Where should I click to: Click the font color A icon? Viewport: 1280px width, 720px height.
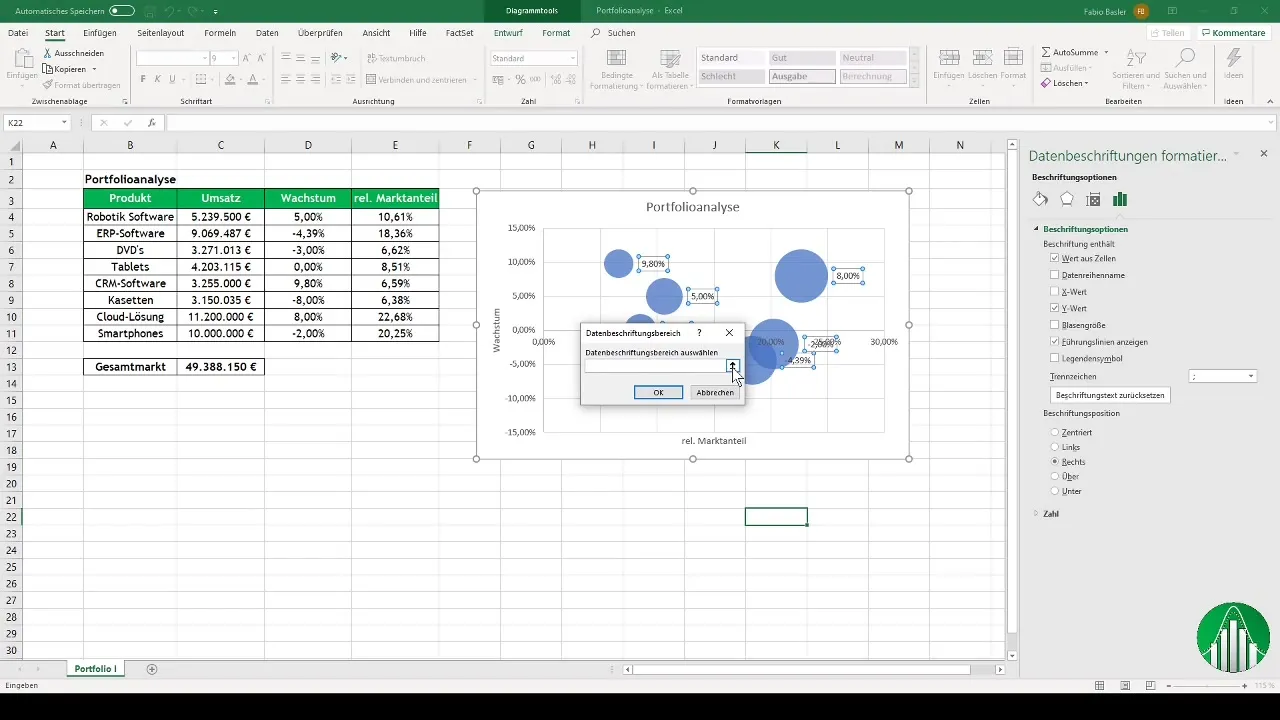[252, 79]
